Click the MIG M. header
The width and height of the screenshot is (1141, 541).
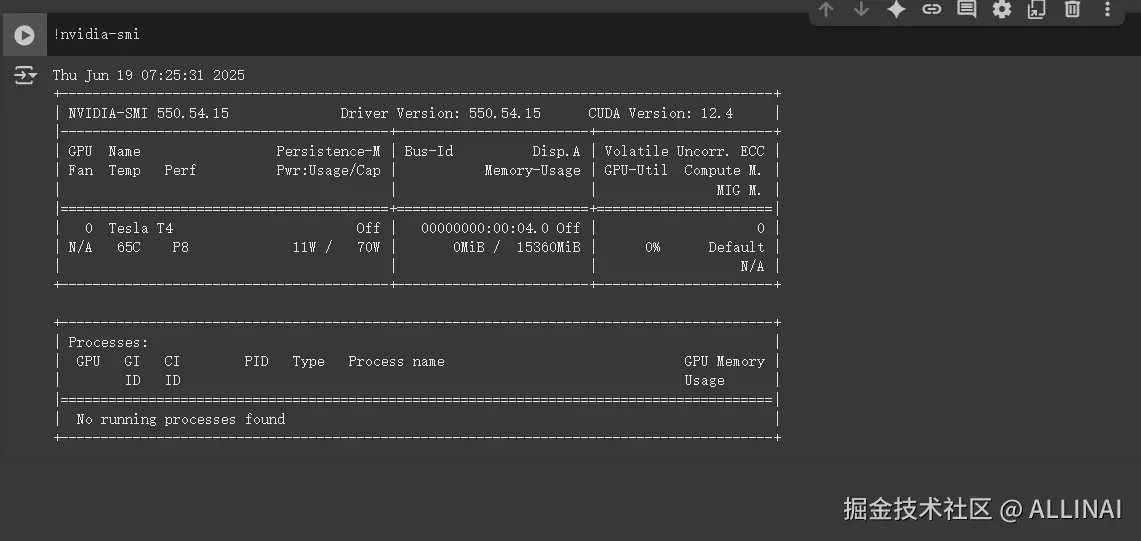pos(739,189)
